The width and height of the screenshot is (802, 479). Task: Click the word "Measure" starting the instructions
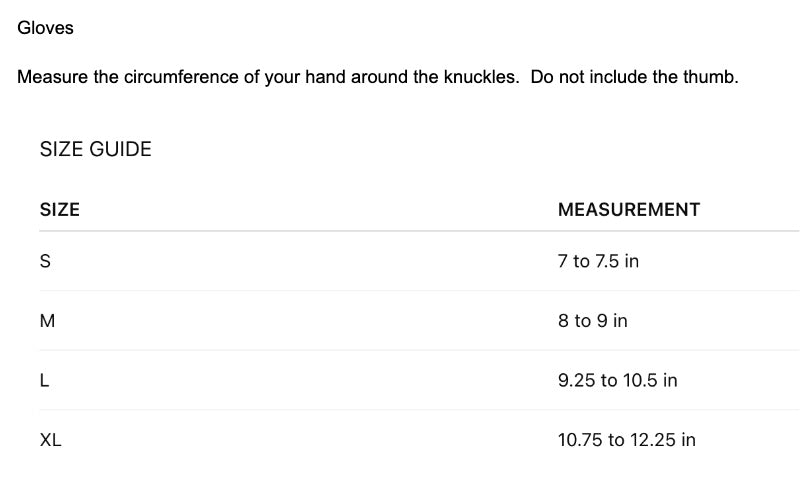tap(52, 78)
